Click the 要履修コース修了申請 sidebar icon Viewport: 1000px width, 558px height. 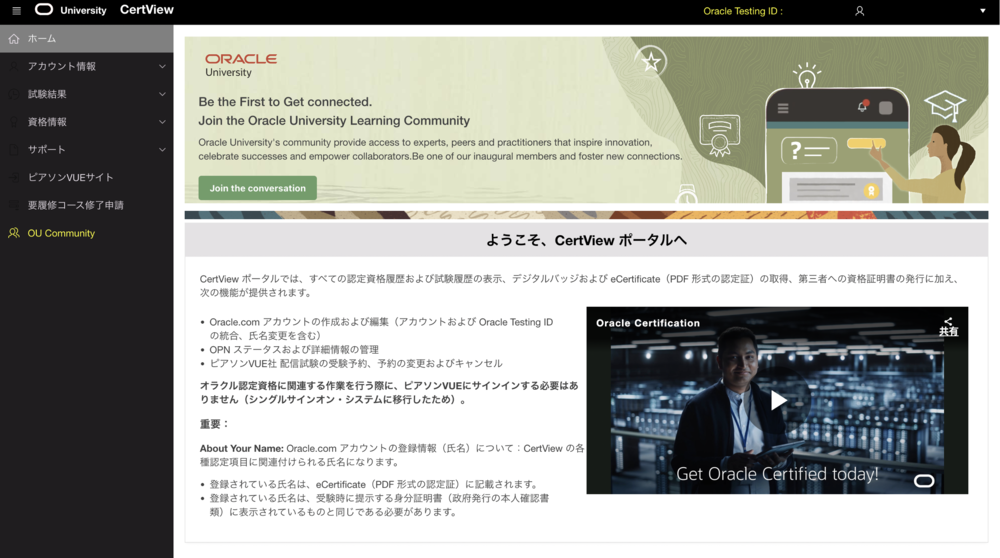click(x=14, y=205)
